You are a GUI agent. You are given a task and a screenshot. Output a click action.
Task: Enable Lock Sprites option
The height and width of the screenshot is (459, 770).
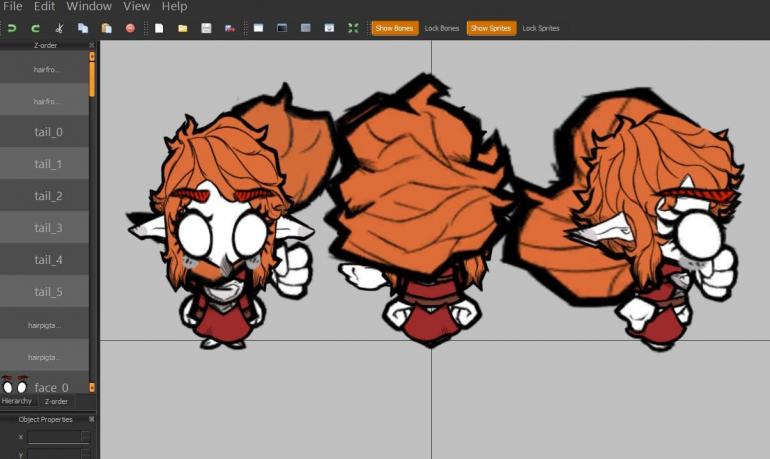coord(541,28)
